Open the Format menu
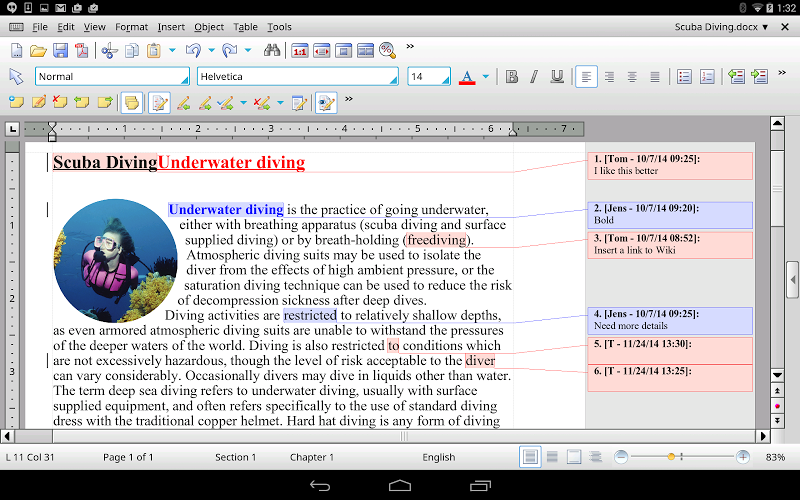 click(131, 27)
